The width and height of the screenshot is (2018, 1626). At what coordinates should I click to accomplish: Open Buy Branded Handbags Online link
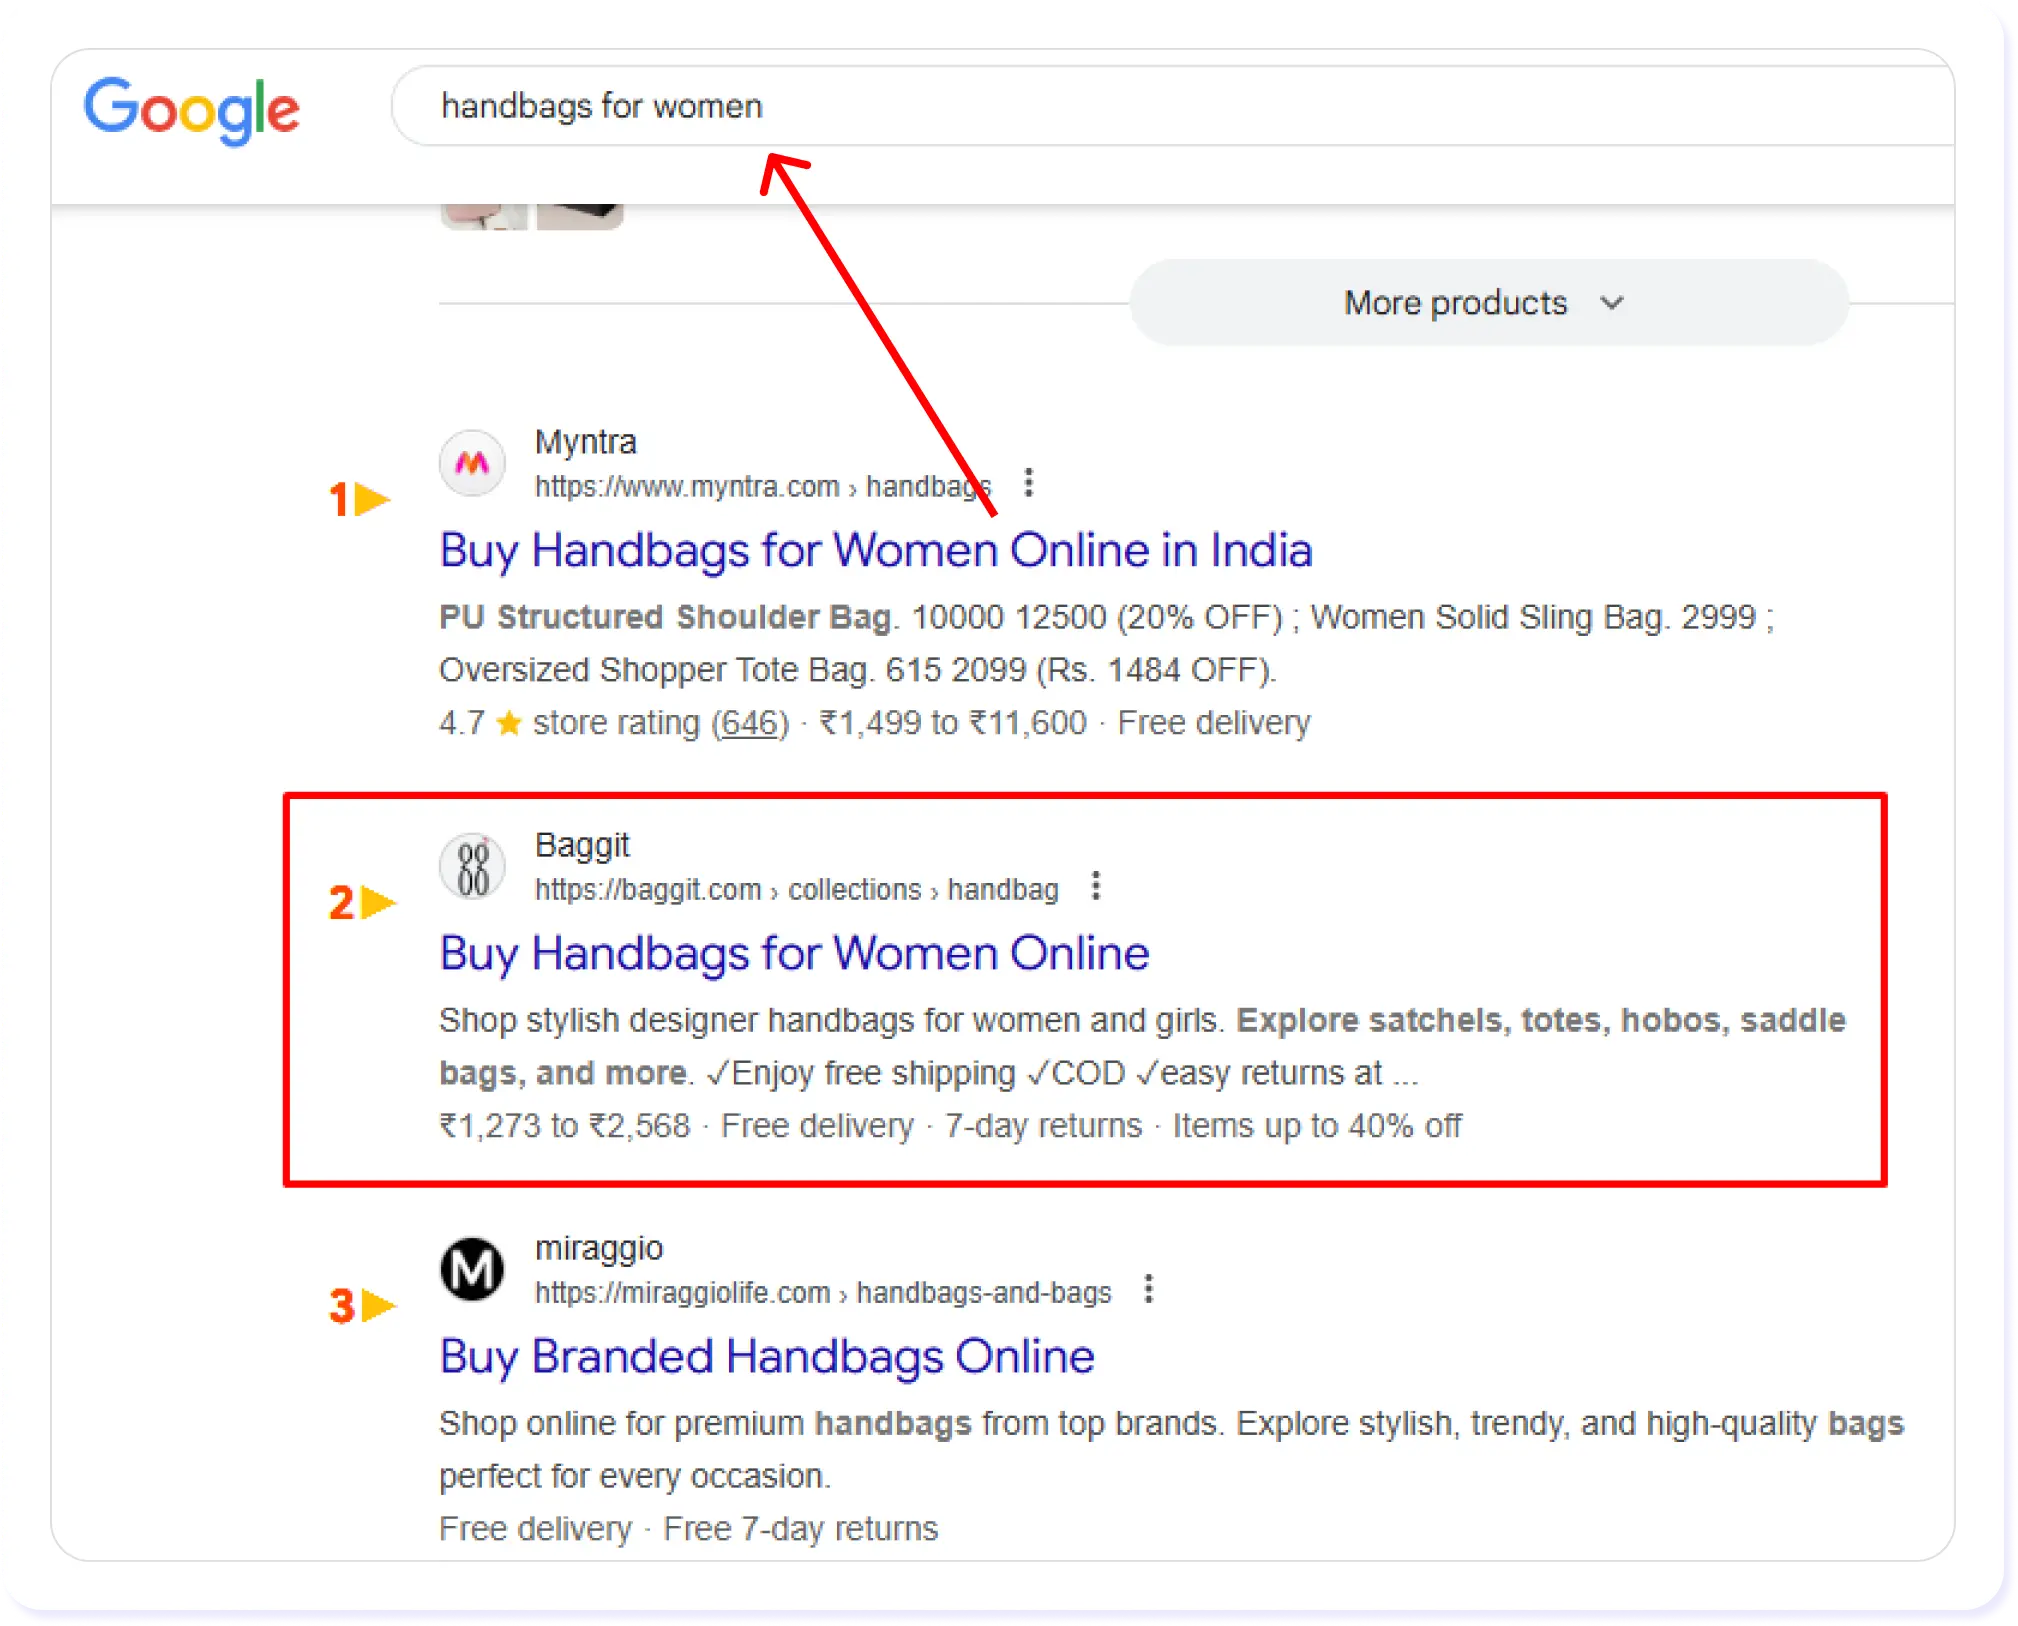(767, 1357)
